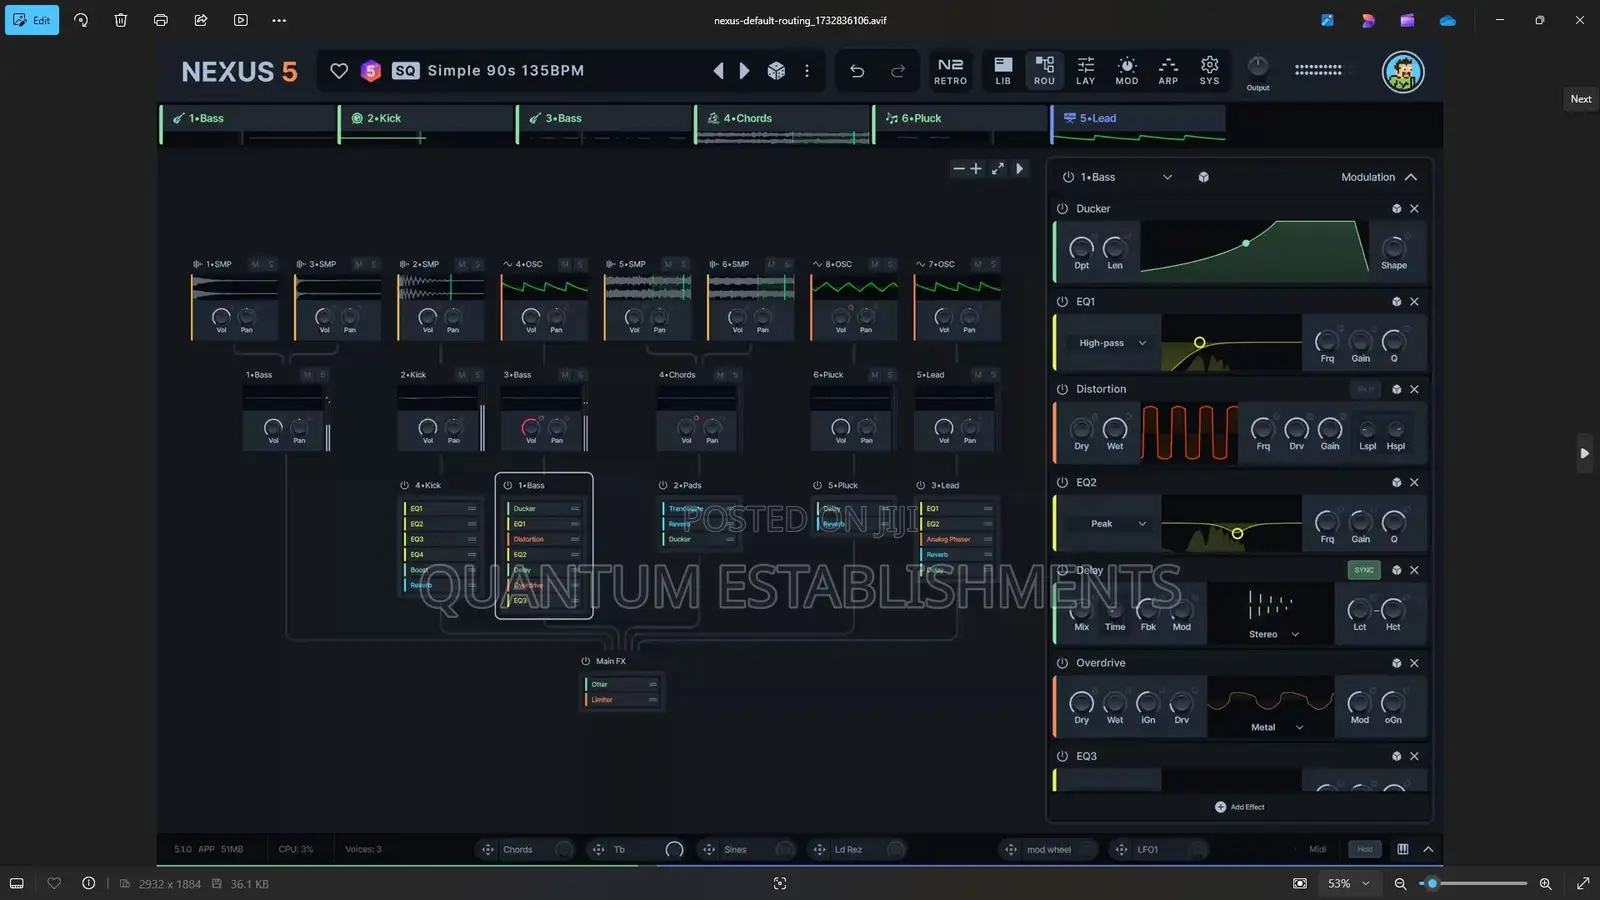Delete the image with trash icon
The width and height of the screenshot is (1600, 900).
click(120, 20)
